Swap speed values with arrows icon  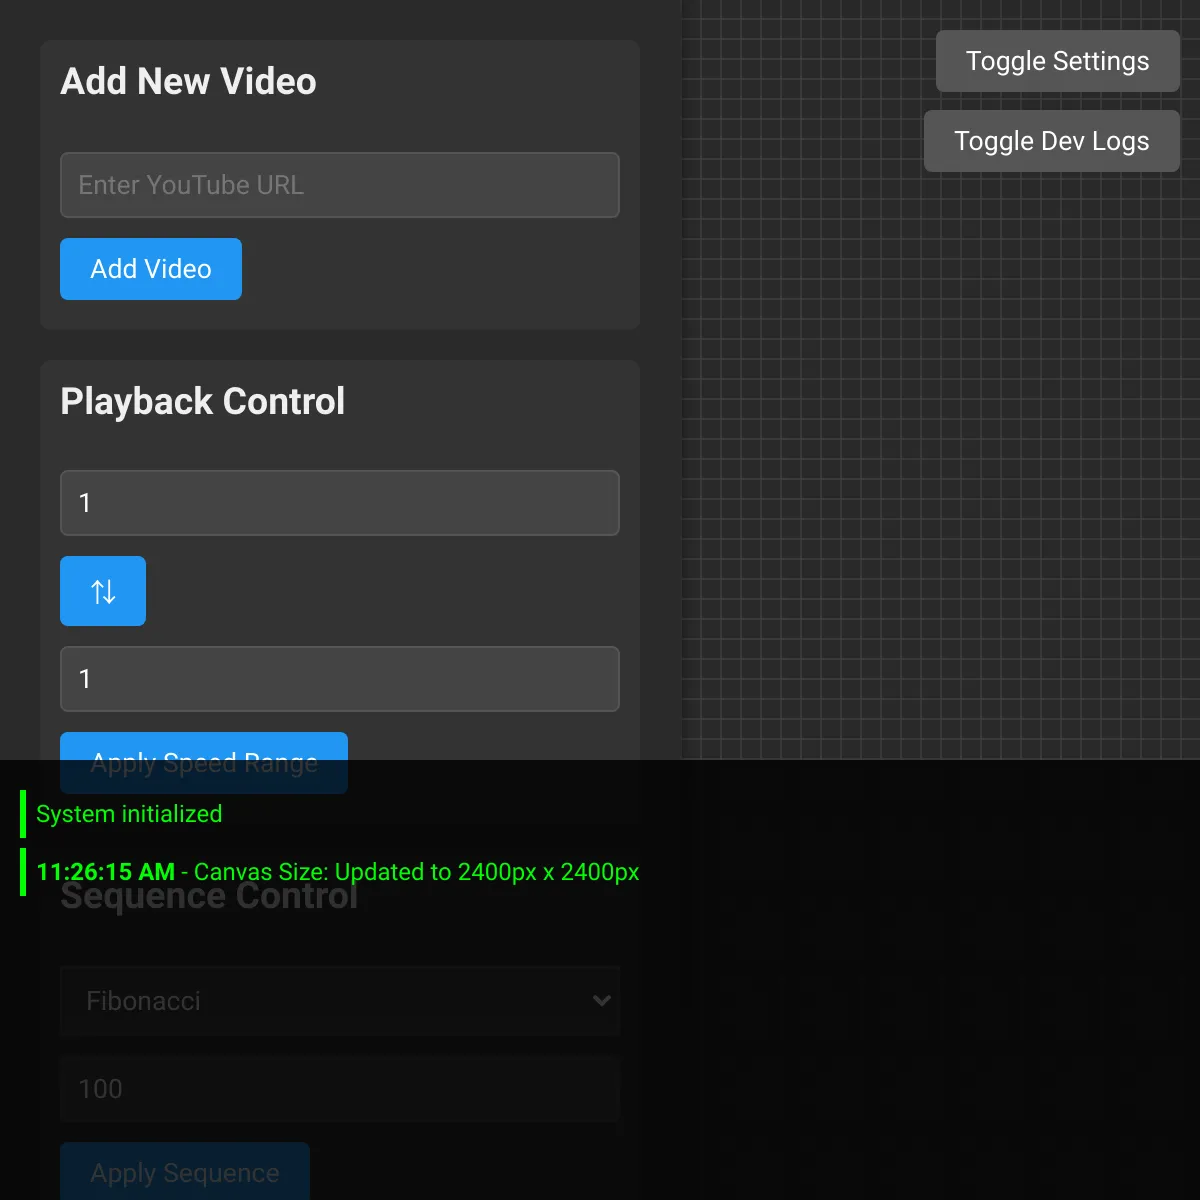click(x=103, y=591)
